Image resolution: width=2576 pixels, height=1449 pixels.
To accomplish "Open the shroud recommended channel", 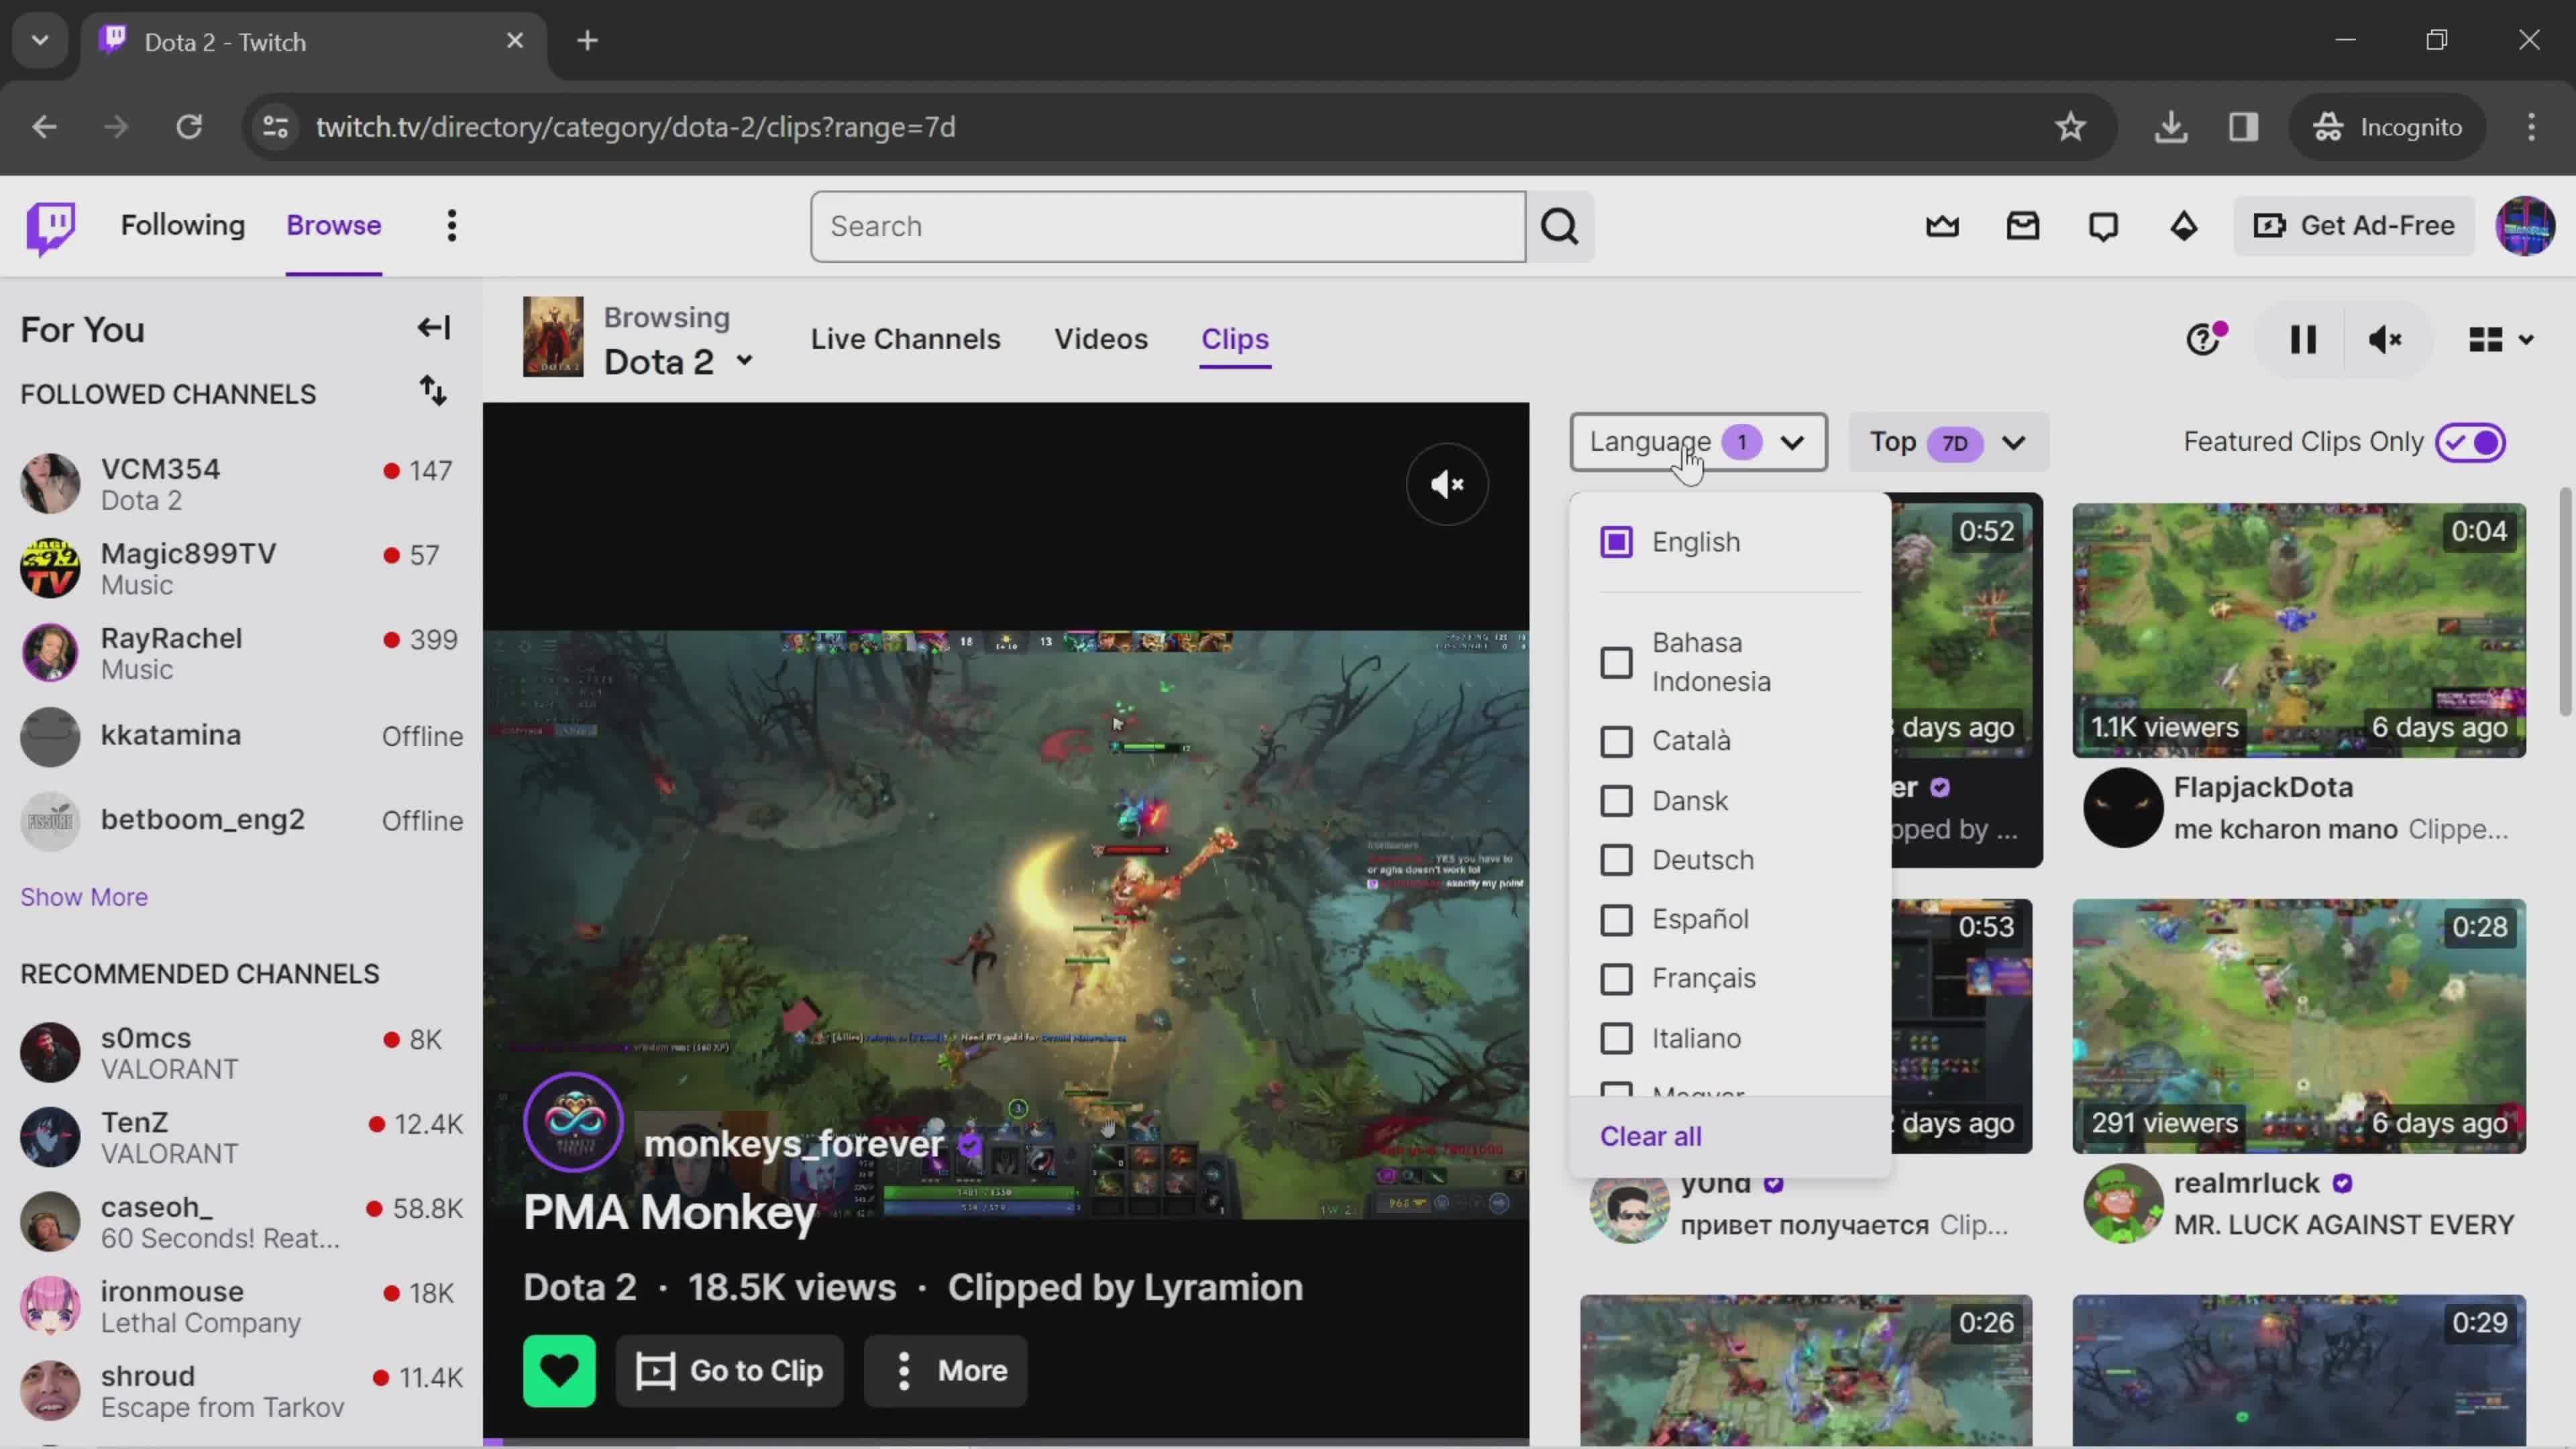I will 241,1391.
